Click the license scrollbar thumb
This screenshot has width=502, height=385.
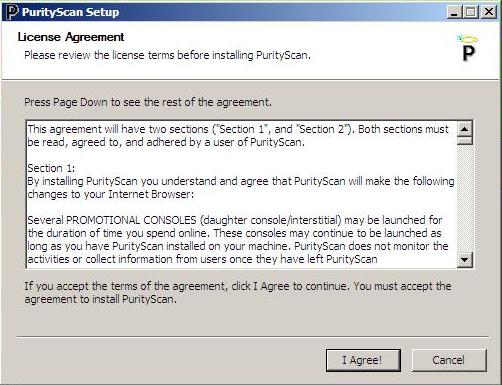465,140
